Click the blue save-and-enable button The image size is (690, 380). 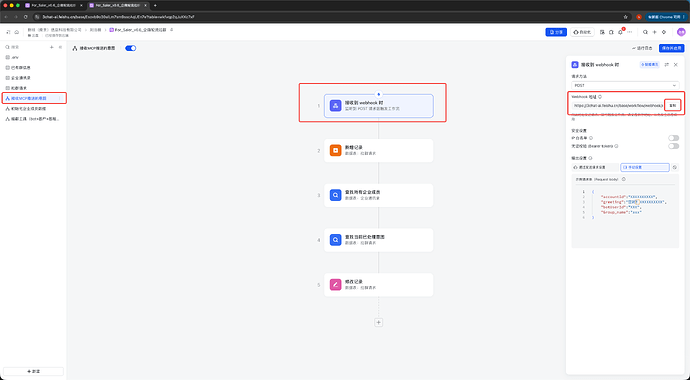pyautogui.click(x=671, y=48)
